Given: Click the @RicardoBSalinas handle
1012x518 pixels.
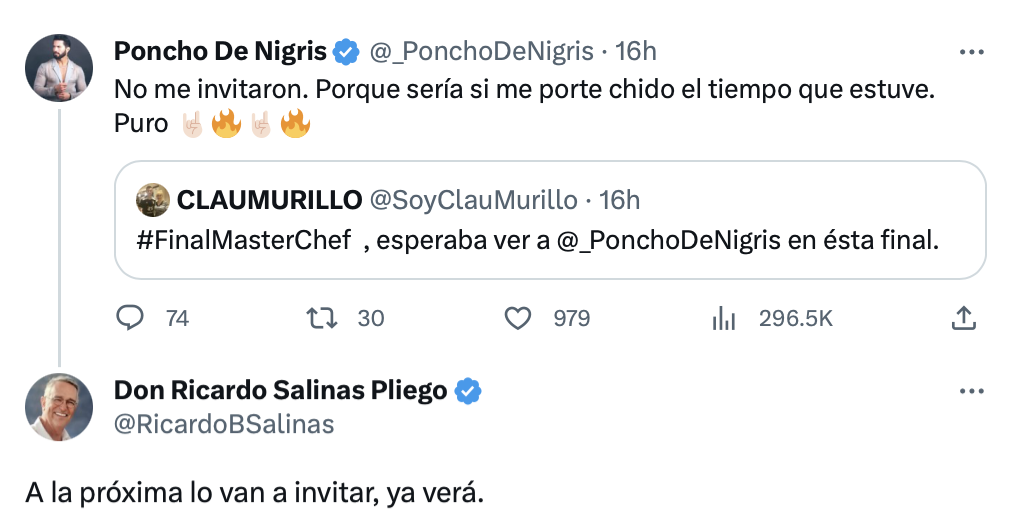Looking at the screenshot, I should tap(224, 424).
